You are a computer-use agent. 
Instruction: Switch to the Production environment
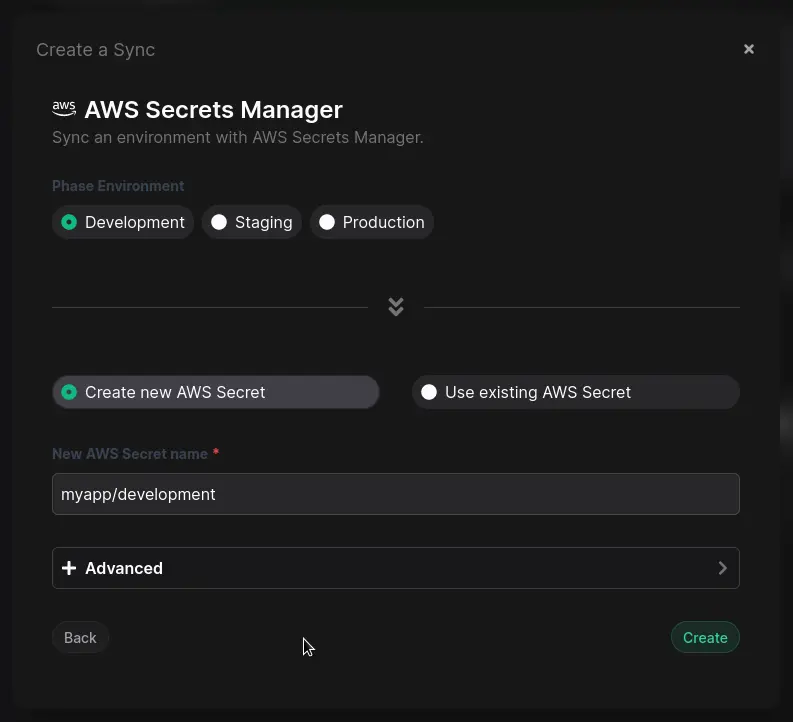coord(372,222)
